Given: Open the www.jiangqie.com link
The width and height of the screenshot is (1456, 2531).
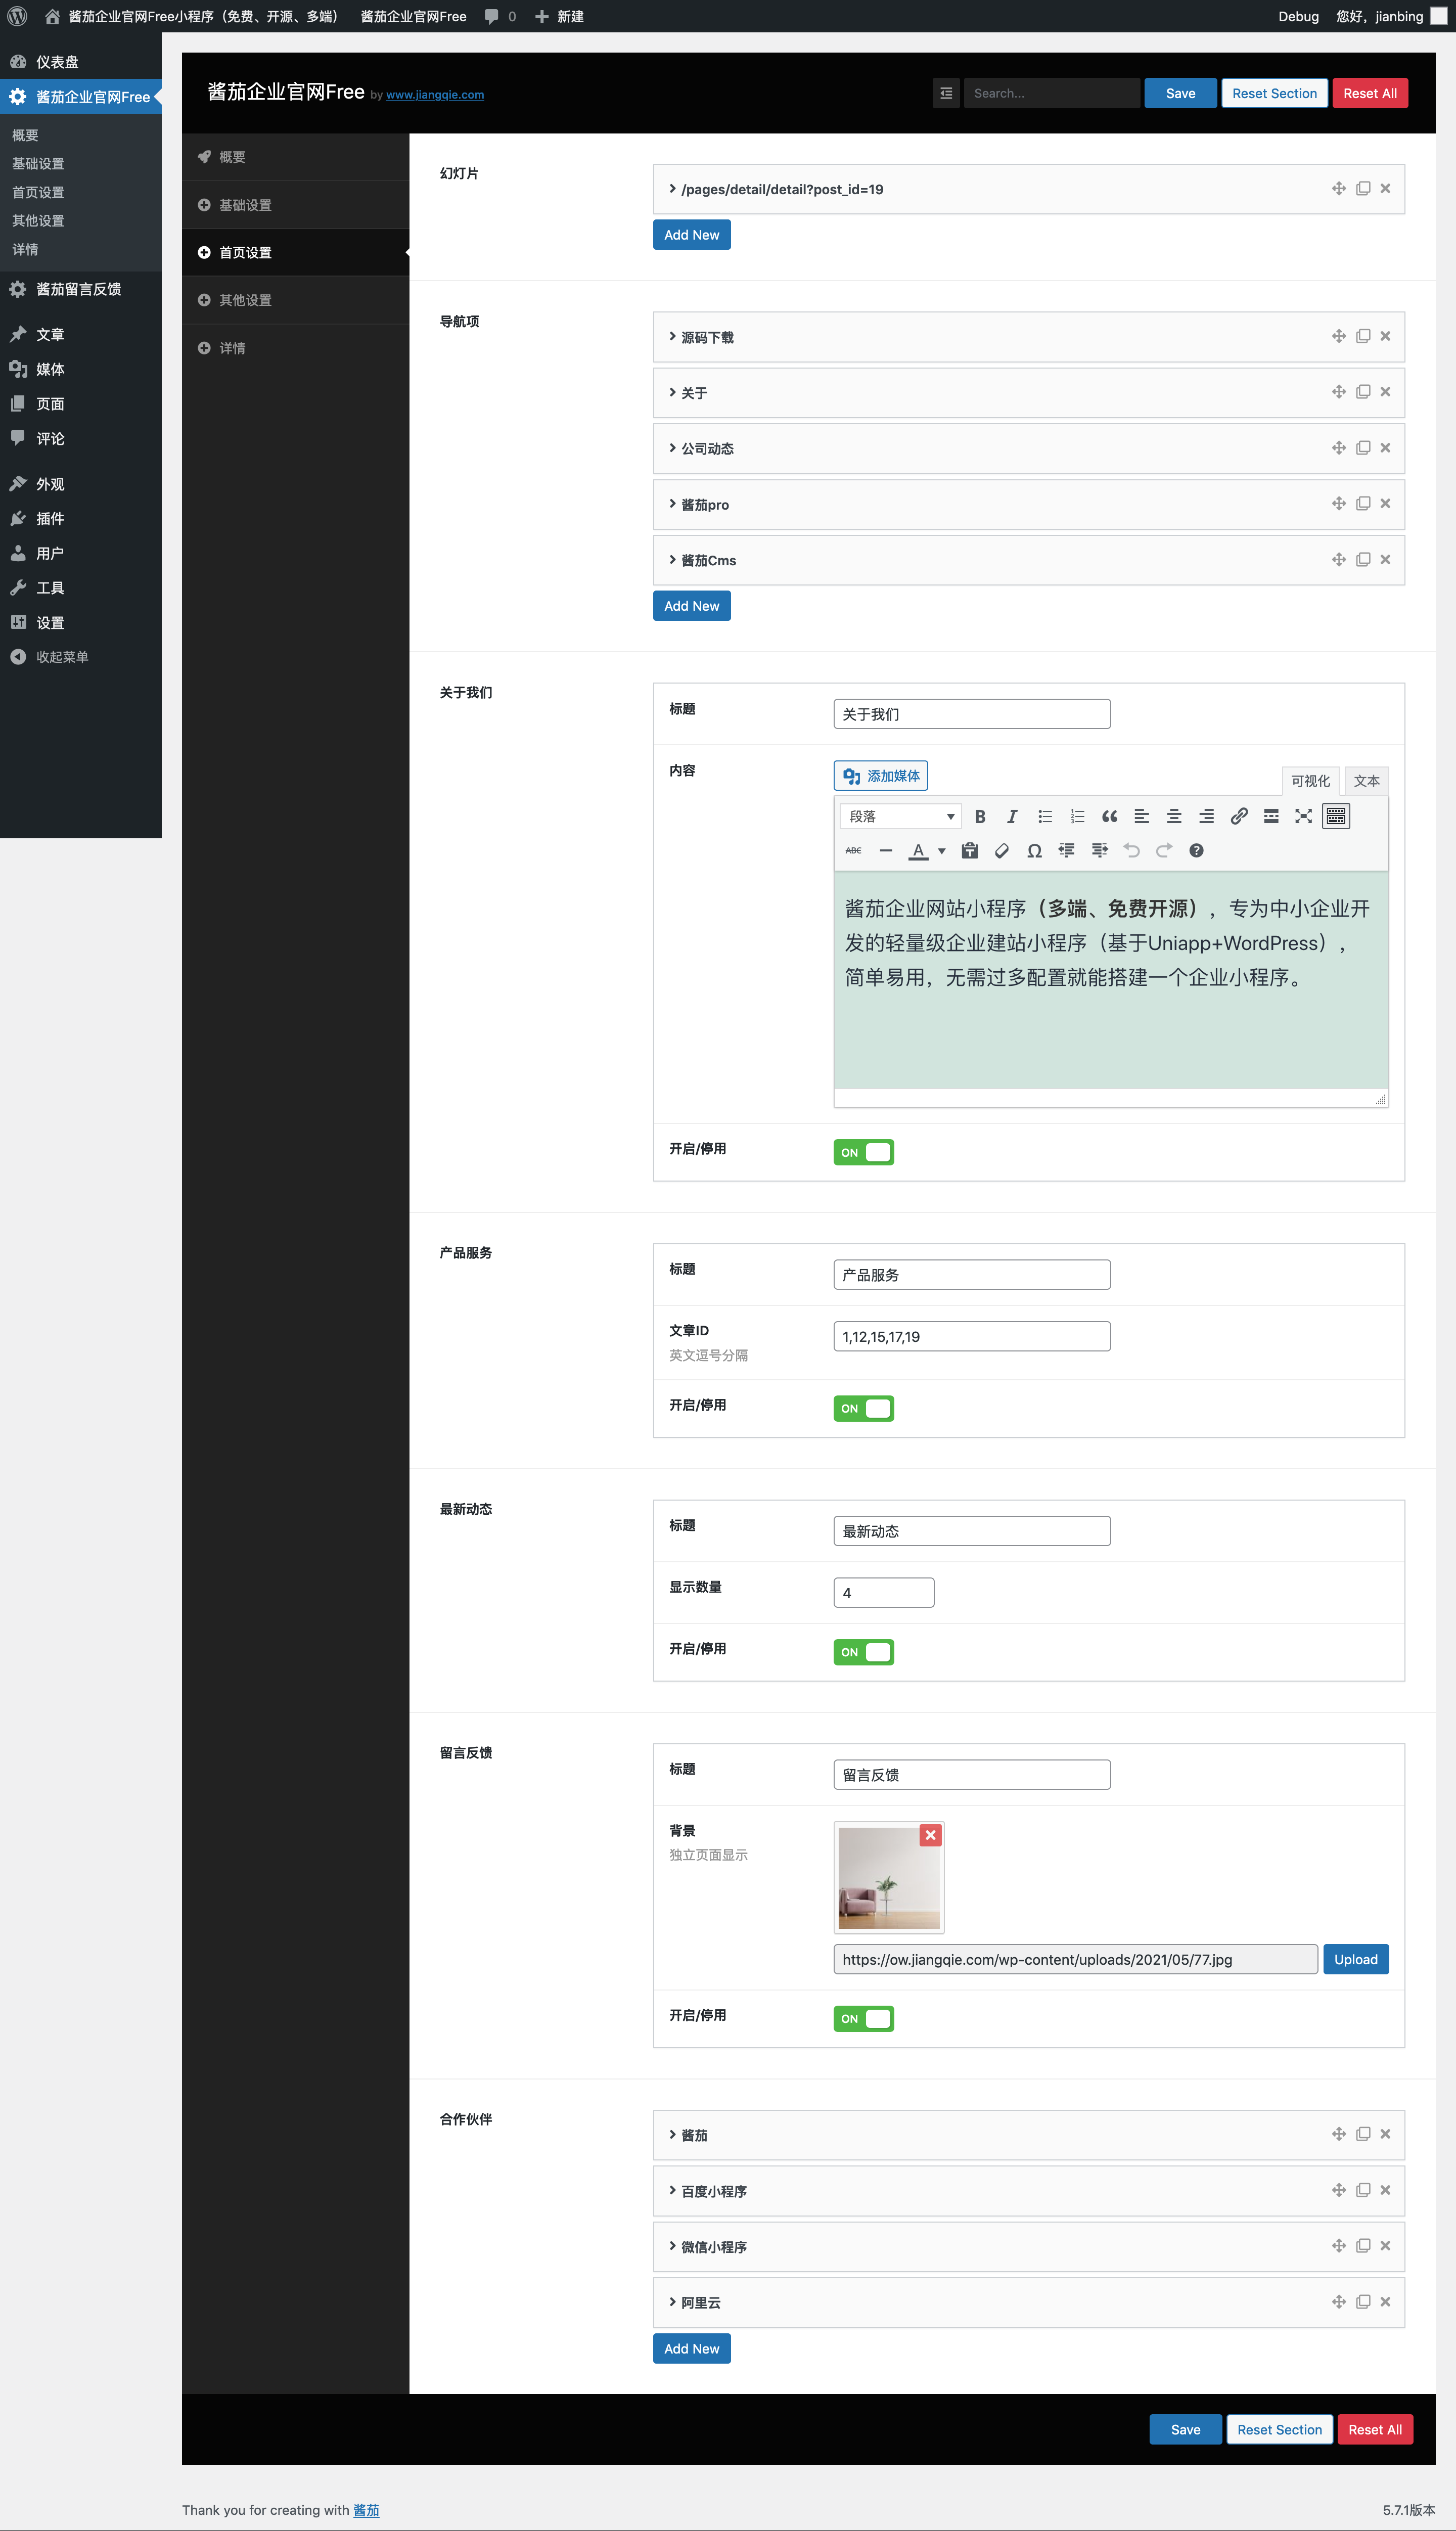Looking at the screenshot, I should [435, 95].
